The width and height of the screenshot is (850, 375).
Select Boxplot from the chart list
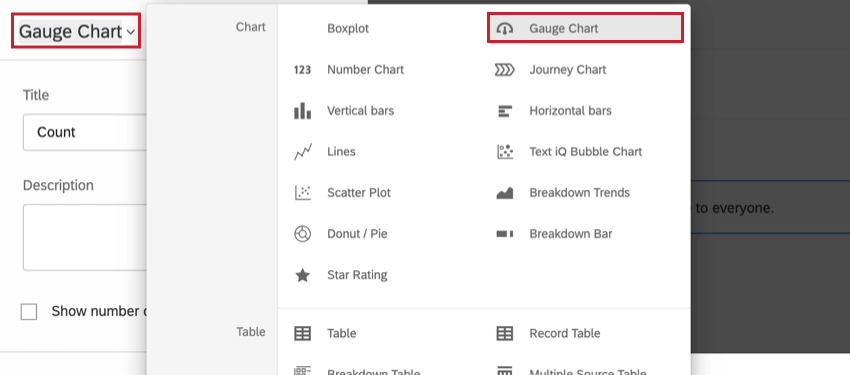click(x=348, y=29)
